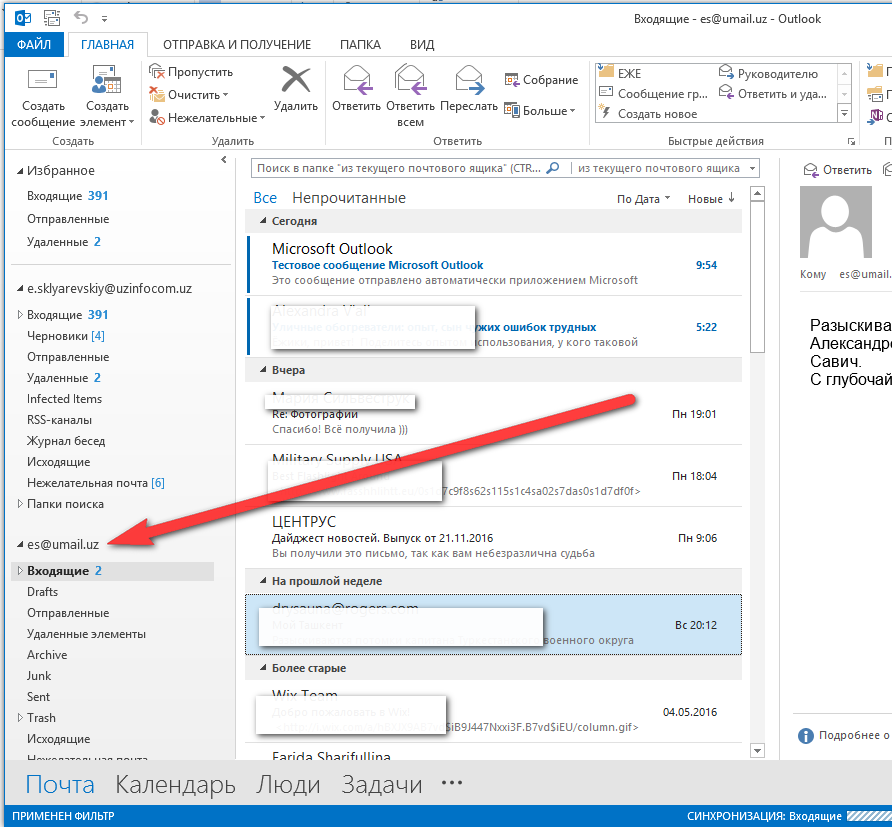Image resolution: width=892 pixels, height=827 pixels.
Task: Collapse the Вчера message group
Action: pyautogui.click(x=263, y=370)
